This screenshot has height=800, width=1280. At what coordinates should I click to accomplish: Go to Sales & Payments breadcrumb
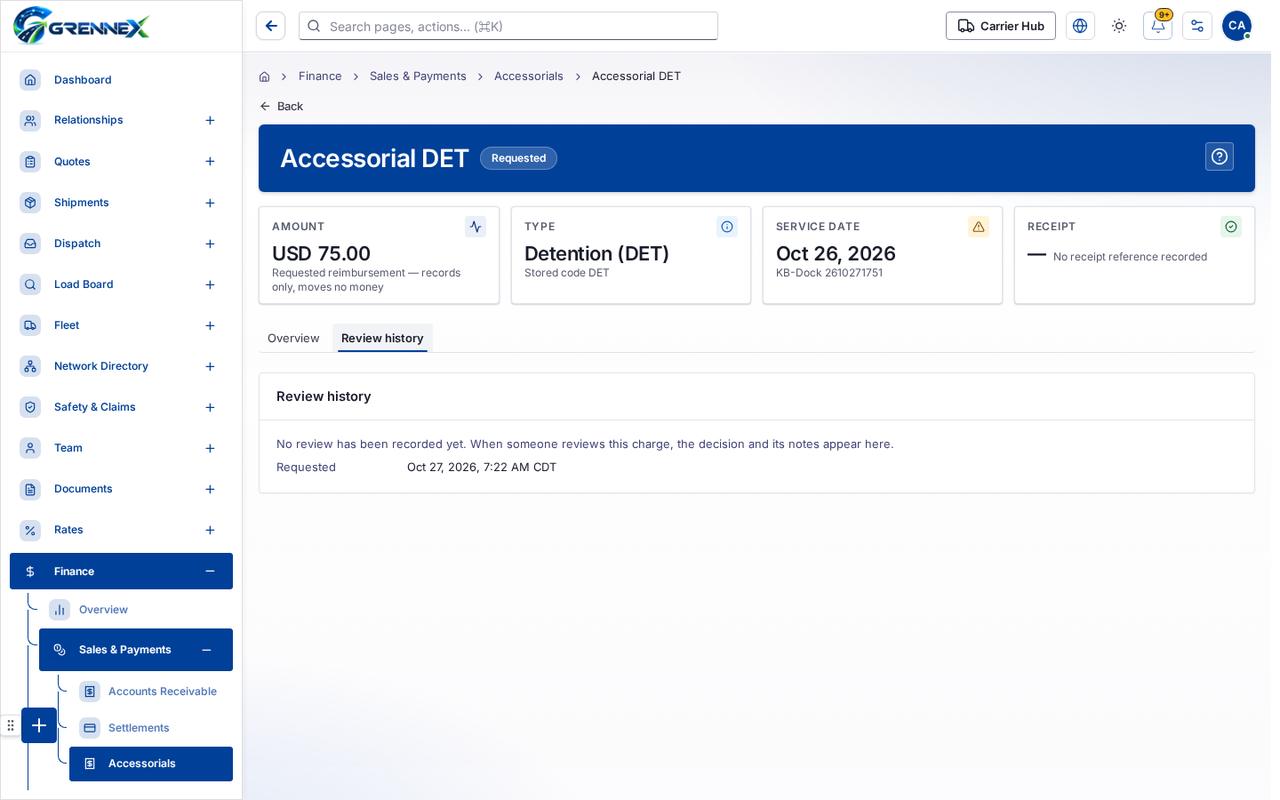point(418,76)
